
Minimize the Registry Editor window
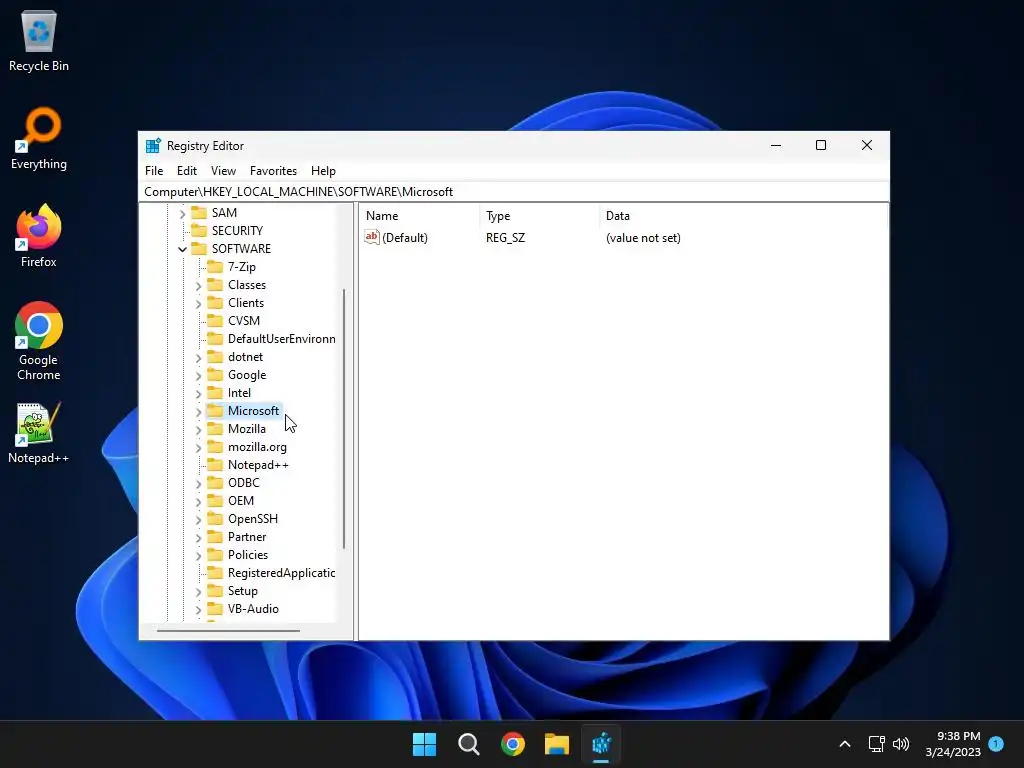[776, 145]
